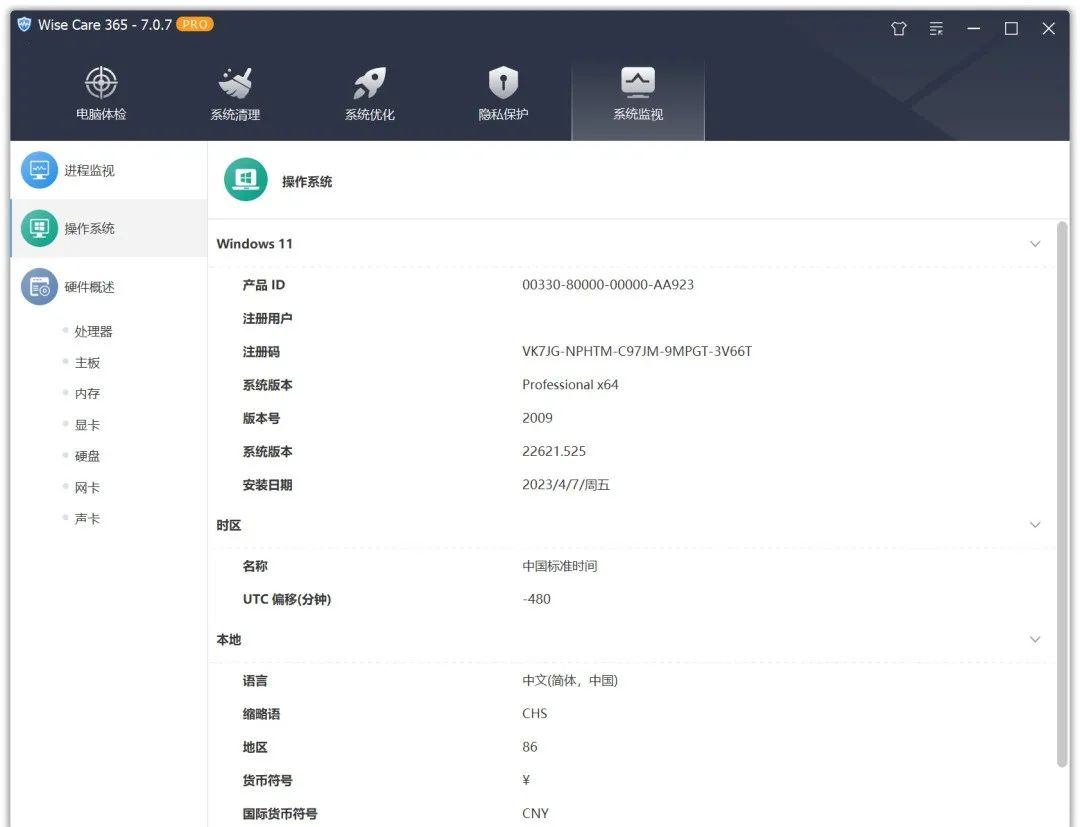Screen dimensions: 1080x827
Task: Click the 注册码 label
Action: click(261, 352)
